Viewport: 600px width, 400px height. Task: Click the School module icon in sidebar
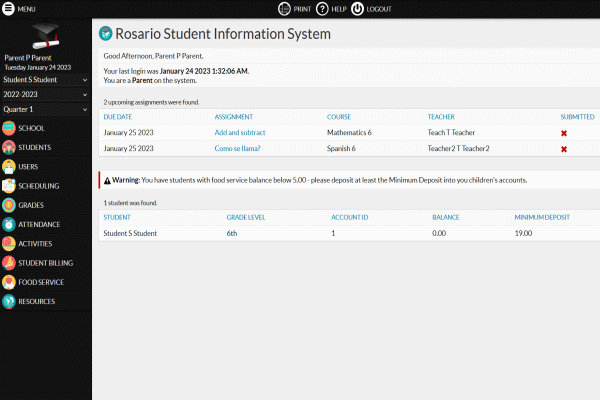9,128
